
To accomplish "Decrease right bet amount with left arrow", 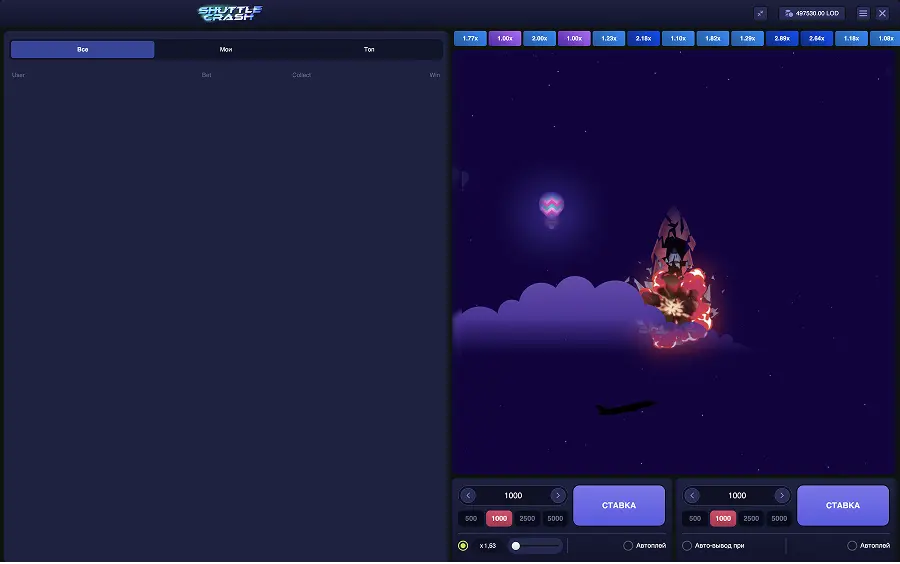I will [692, 496].
